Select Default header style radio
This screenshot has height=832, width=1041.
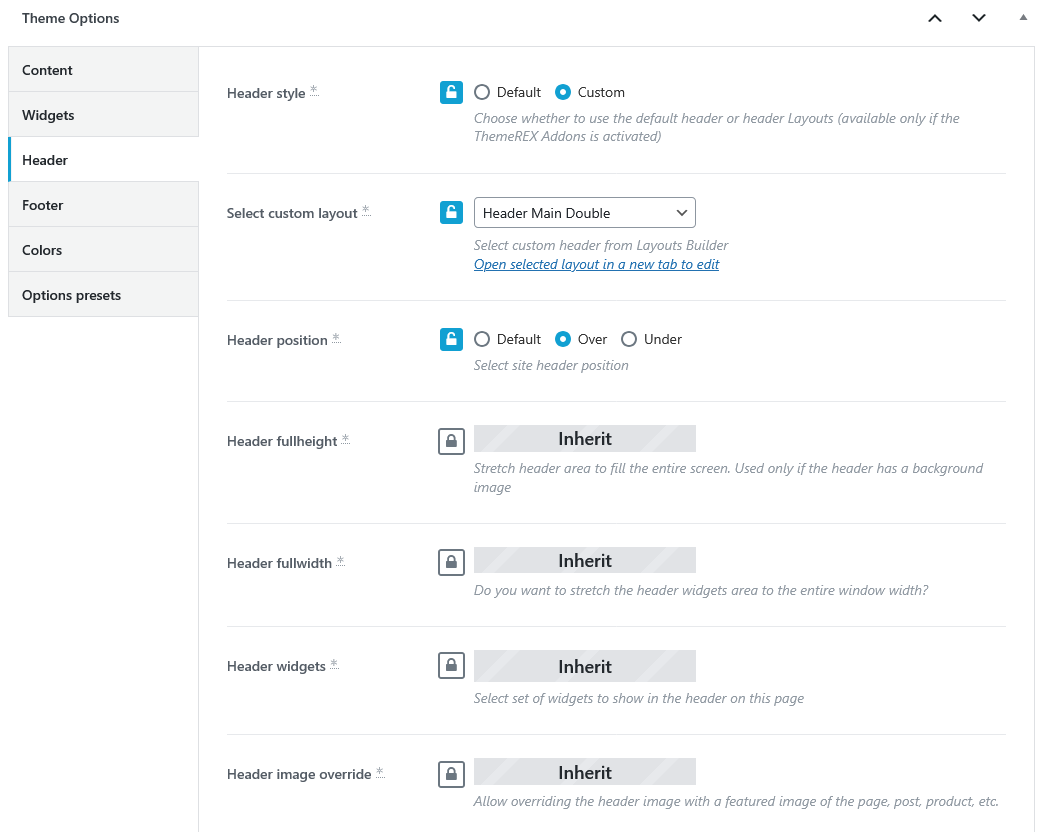pyautogui.click(x=482, y=92)
